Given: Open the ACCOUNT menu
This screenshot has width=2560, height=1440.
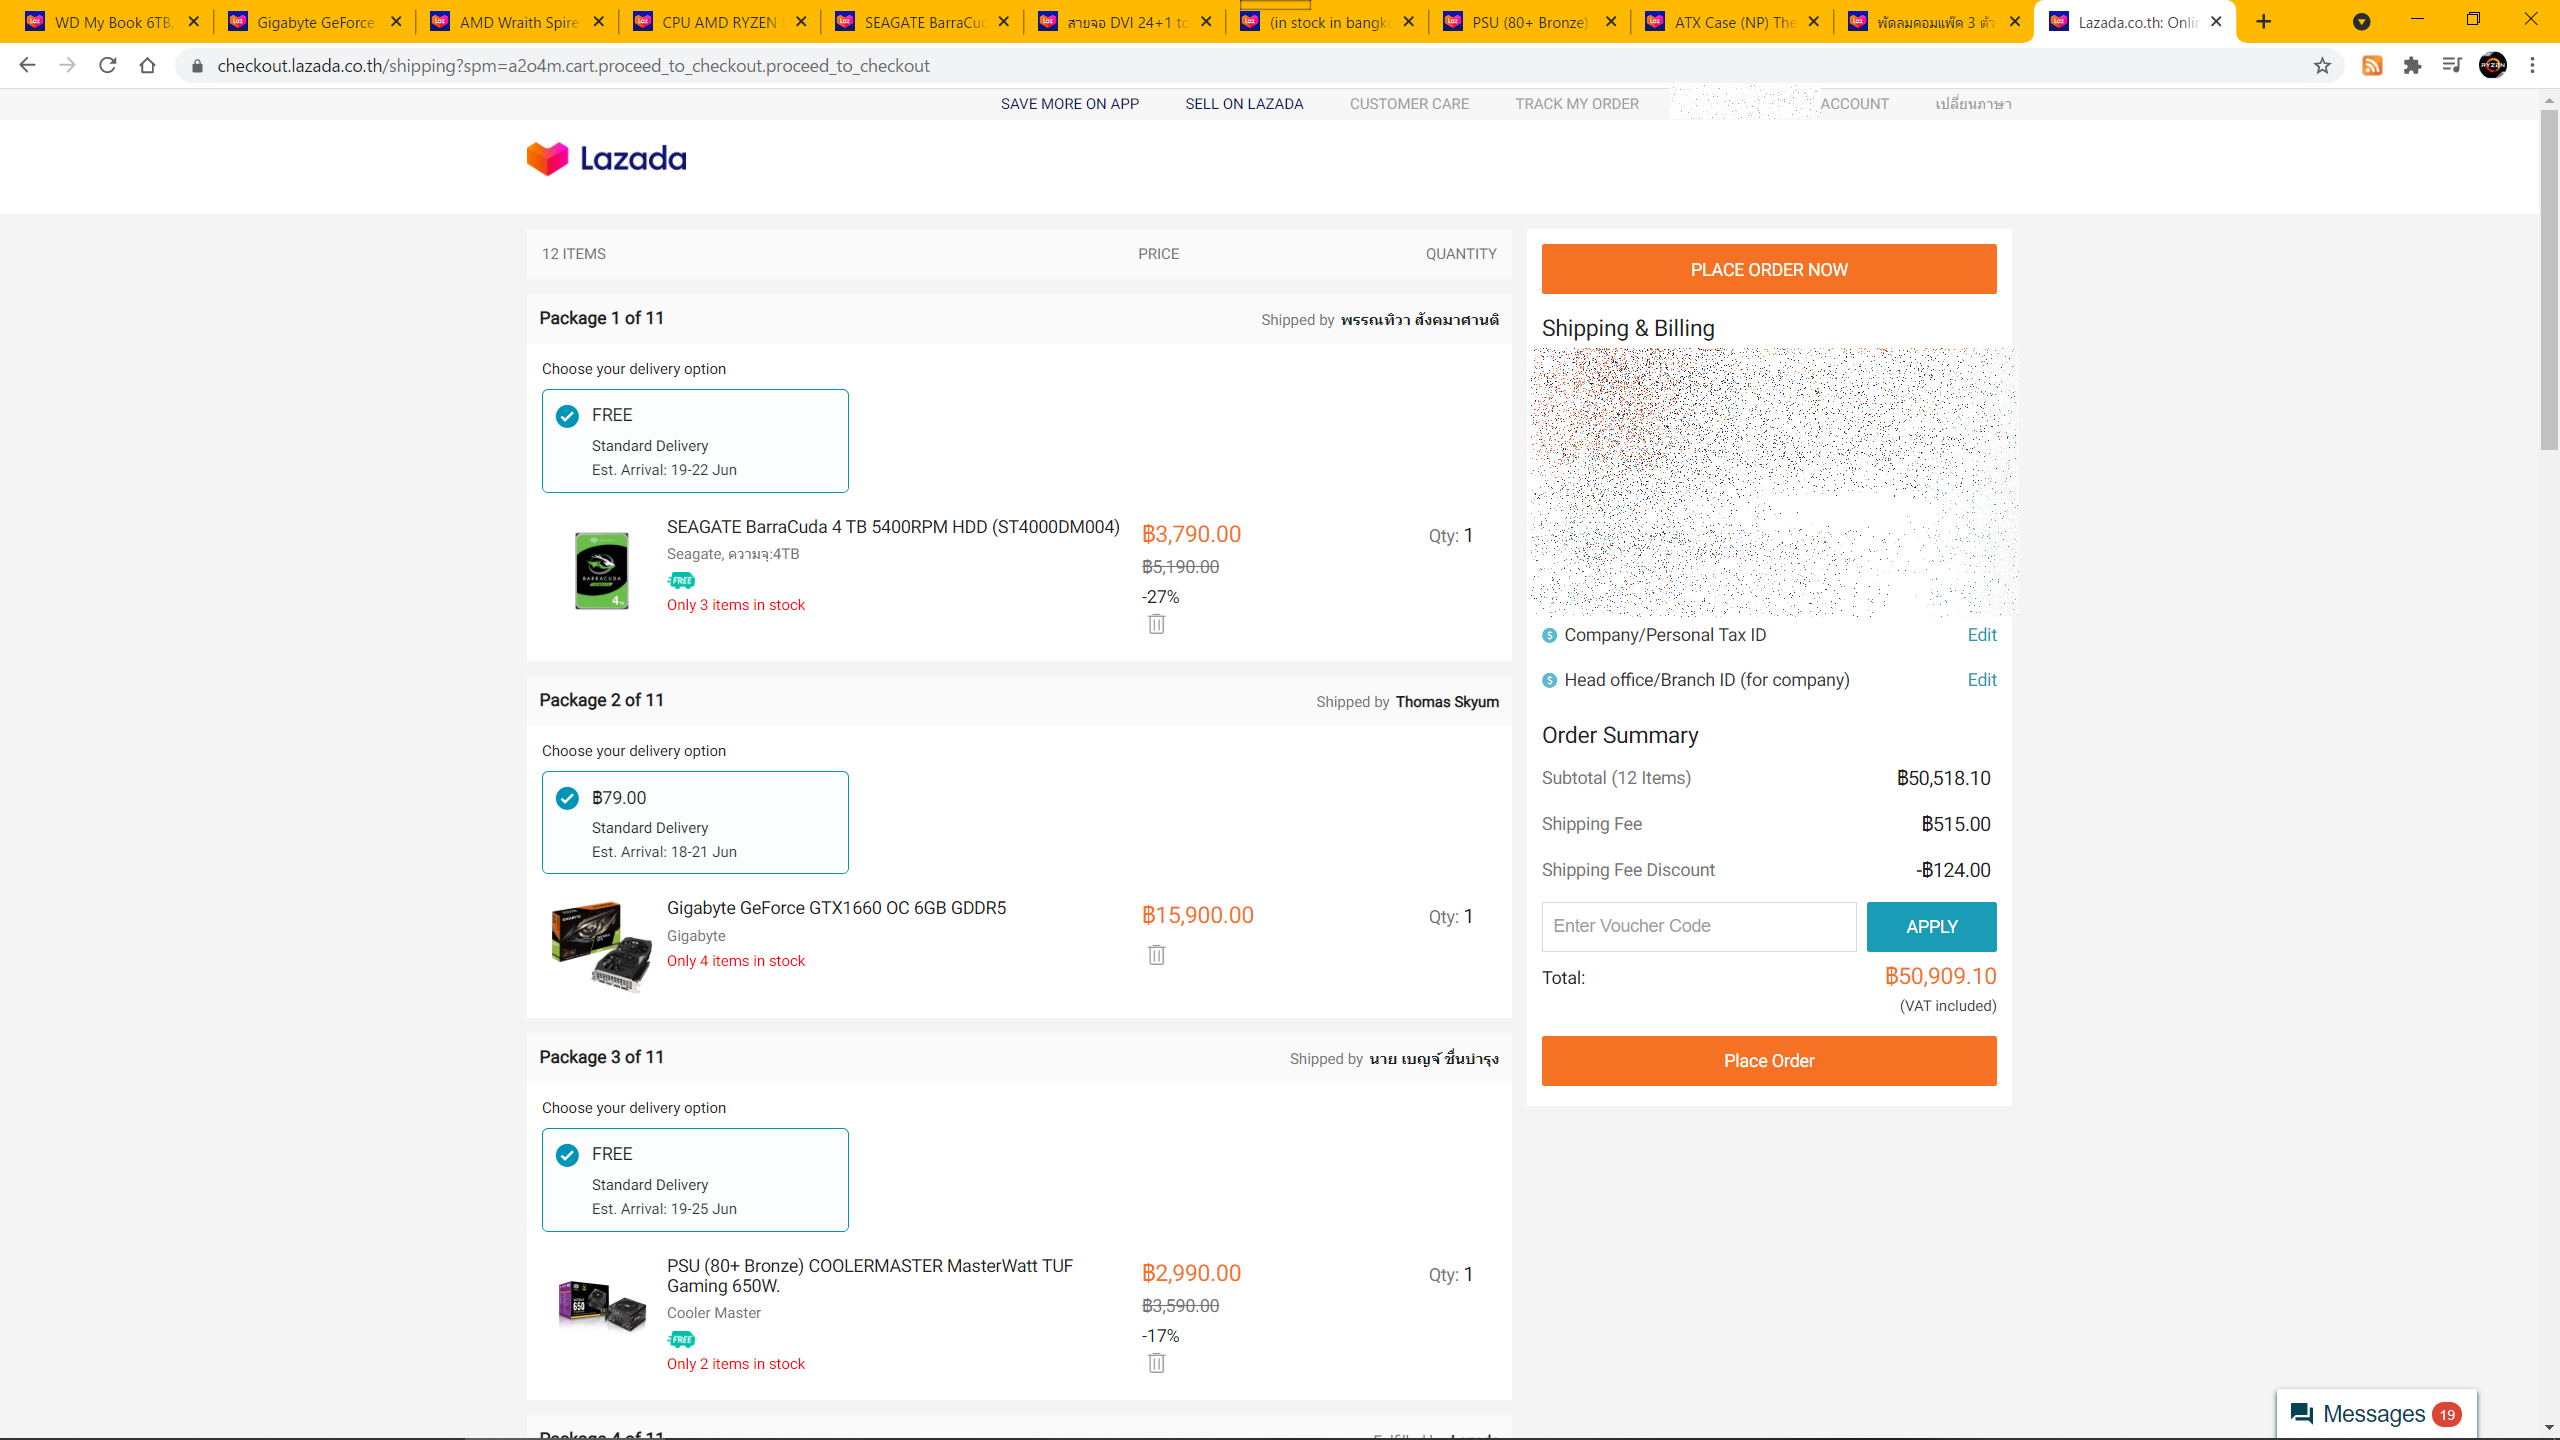Looking at the screenshot, I should tap(1854, 104).
